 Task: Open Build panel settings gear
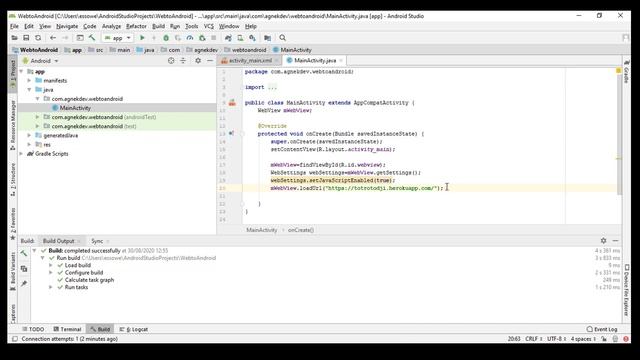603,241
